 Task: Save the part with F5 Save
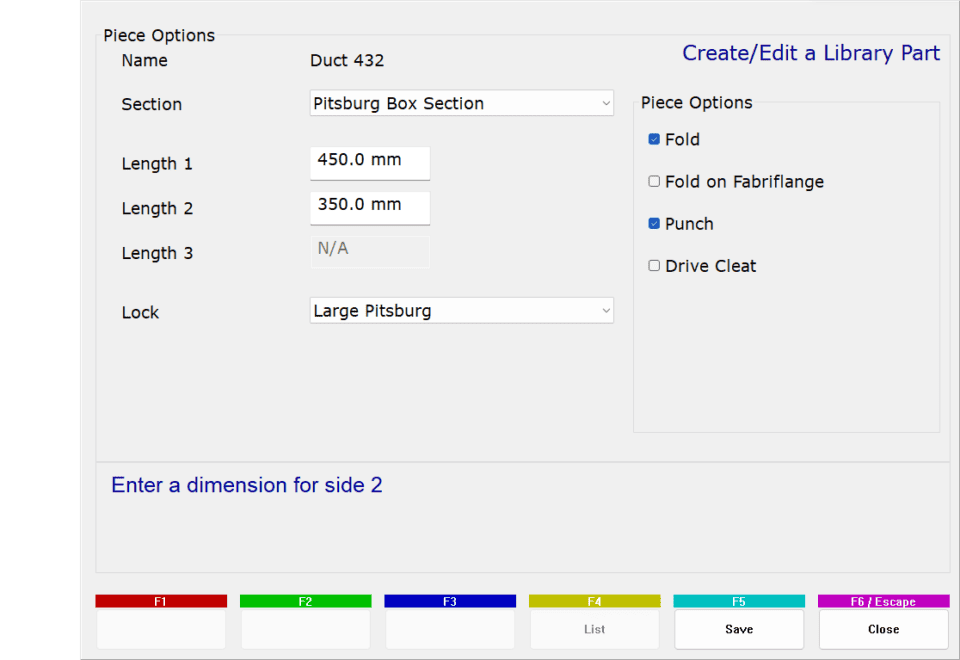coord(738,629)
